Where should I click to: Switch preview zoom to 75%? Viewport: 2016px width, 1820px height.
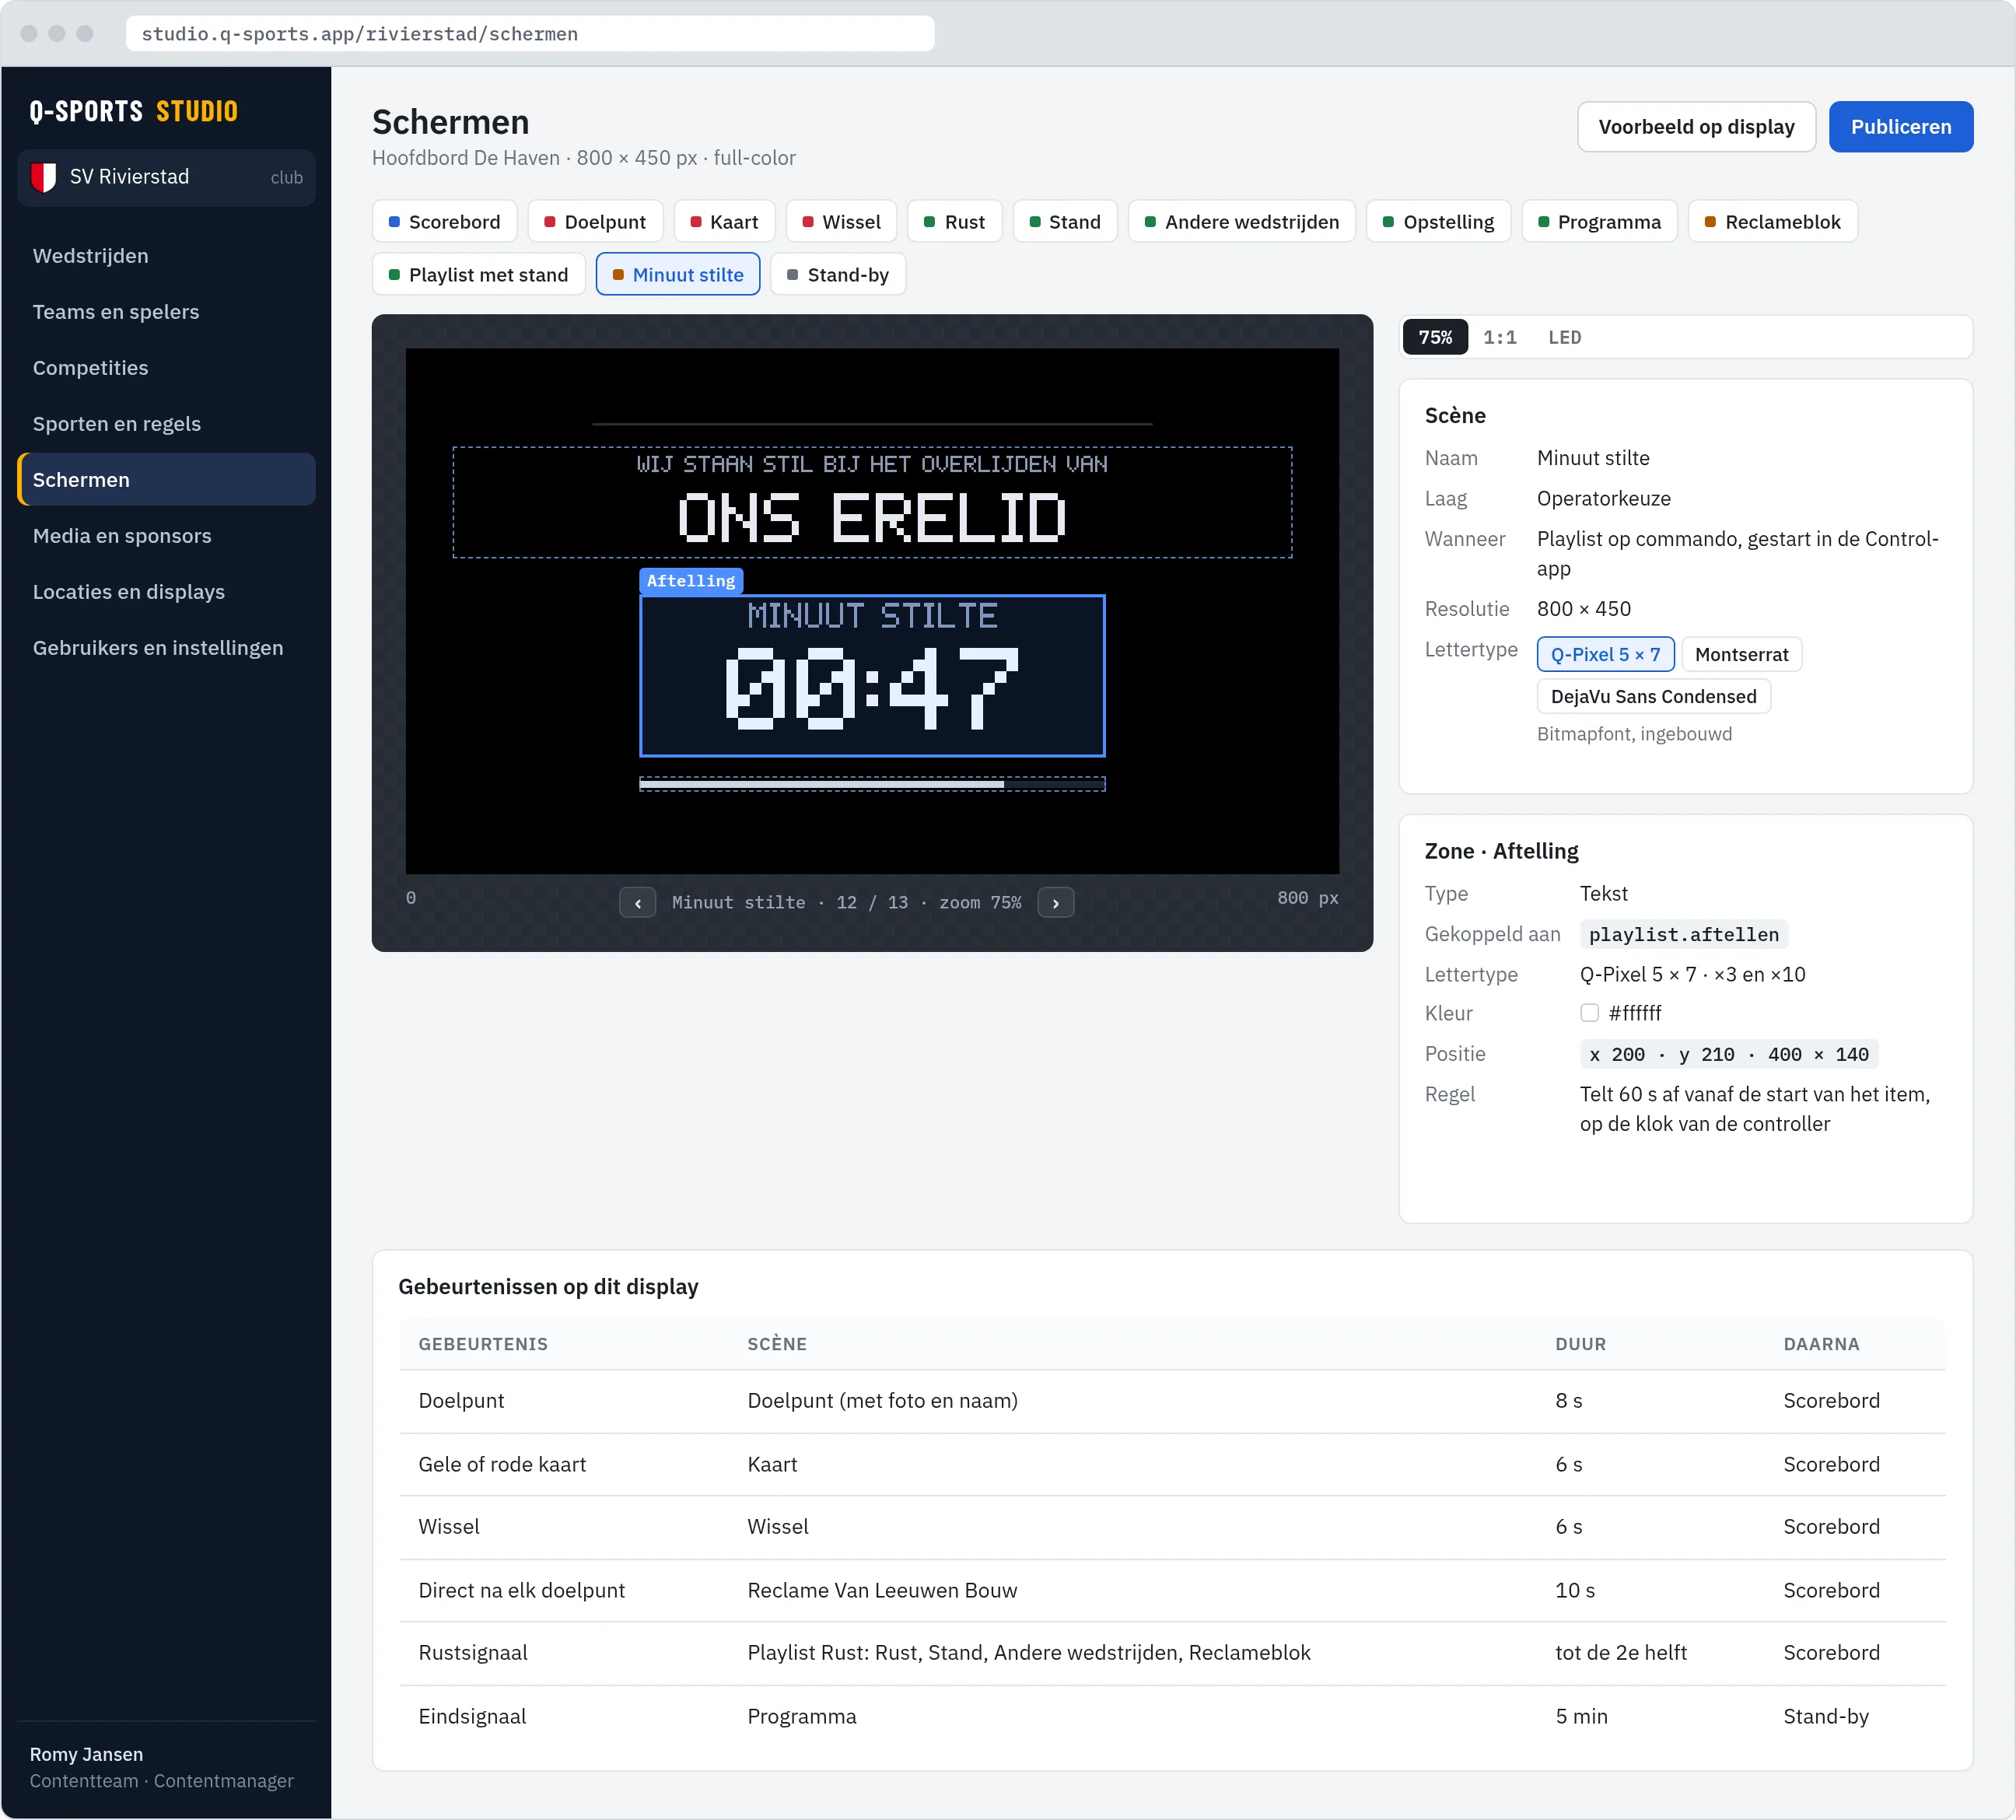coord(1435,338)
